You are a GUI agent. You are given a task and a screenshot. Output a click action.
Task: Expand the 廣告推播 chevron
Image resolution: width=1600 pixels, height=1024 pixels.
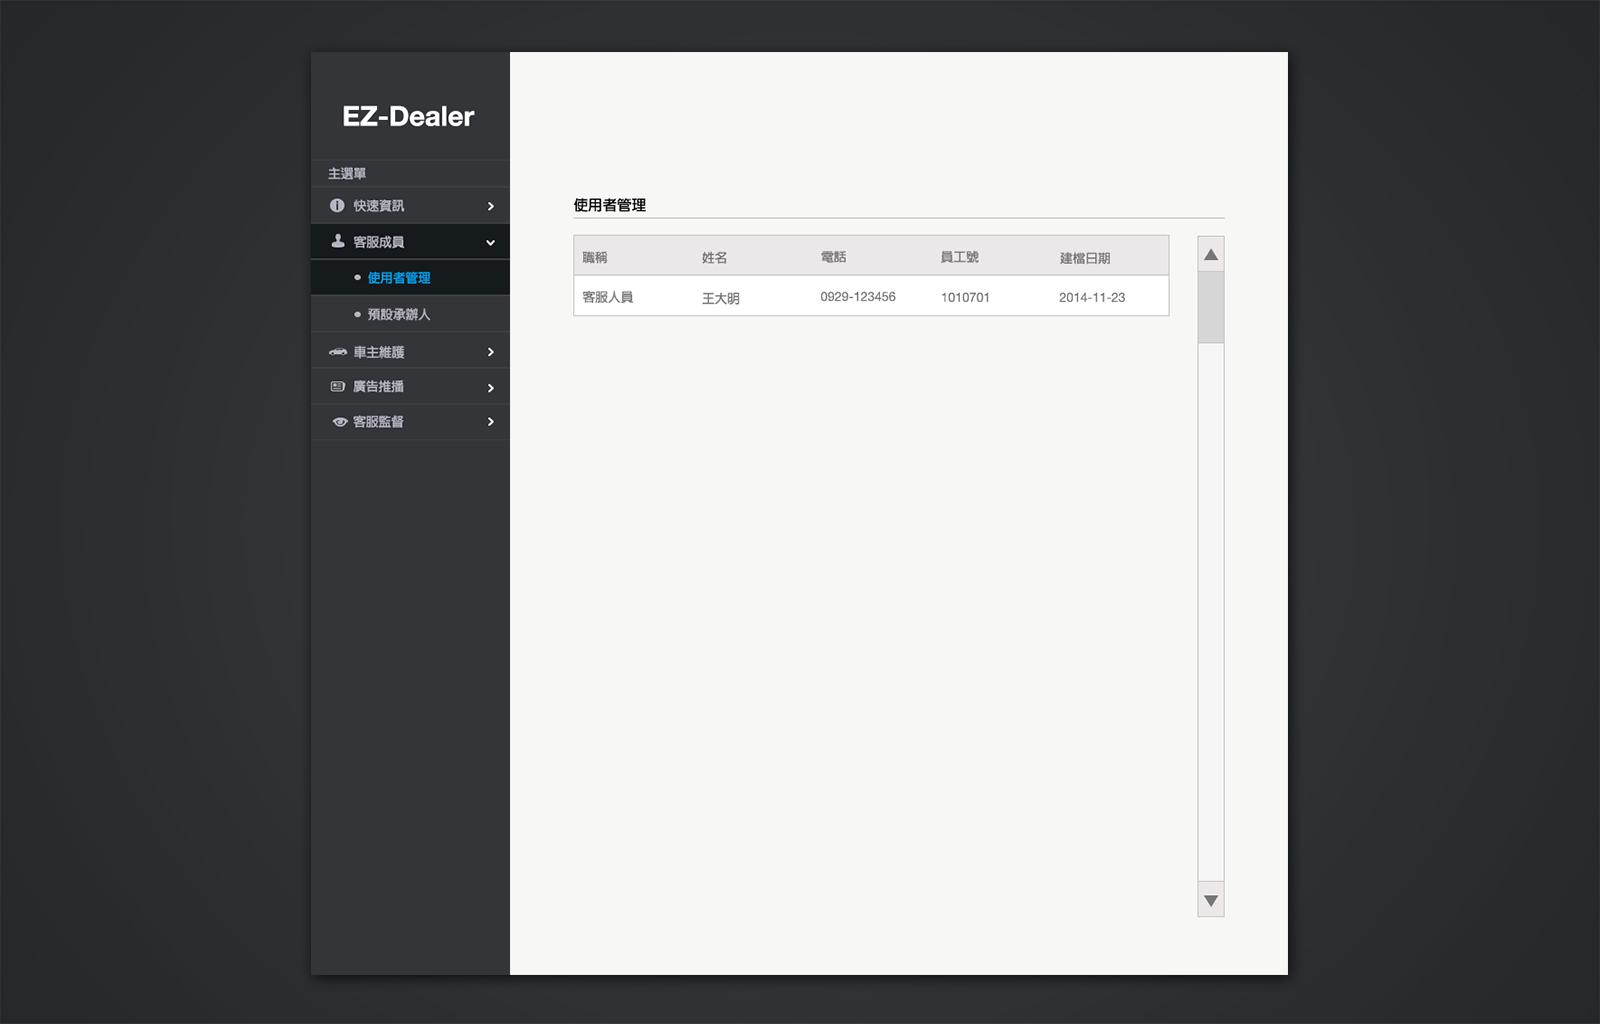tap(490, 388)
